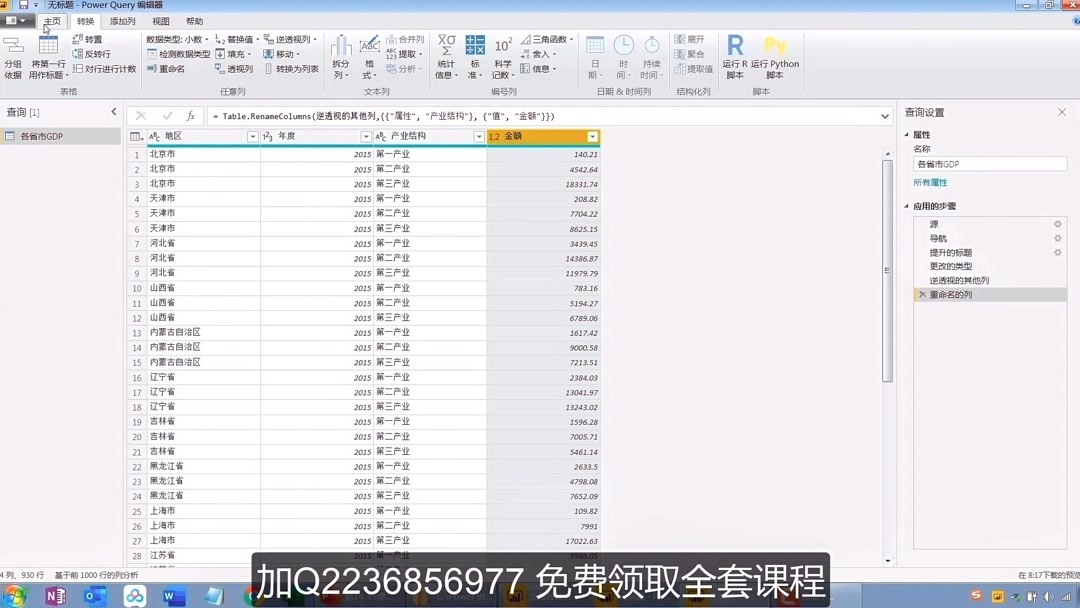Image resolution: width=1080 pixels, height=608 pixels.
Task: Delete the 重命名的列 applied step
Action: pos(921,294)
